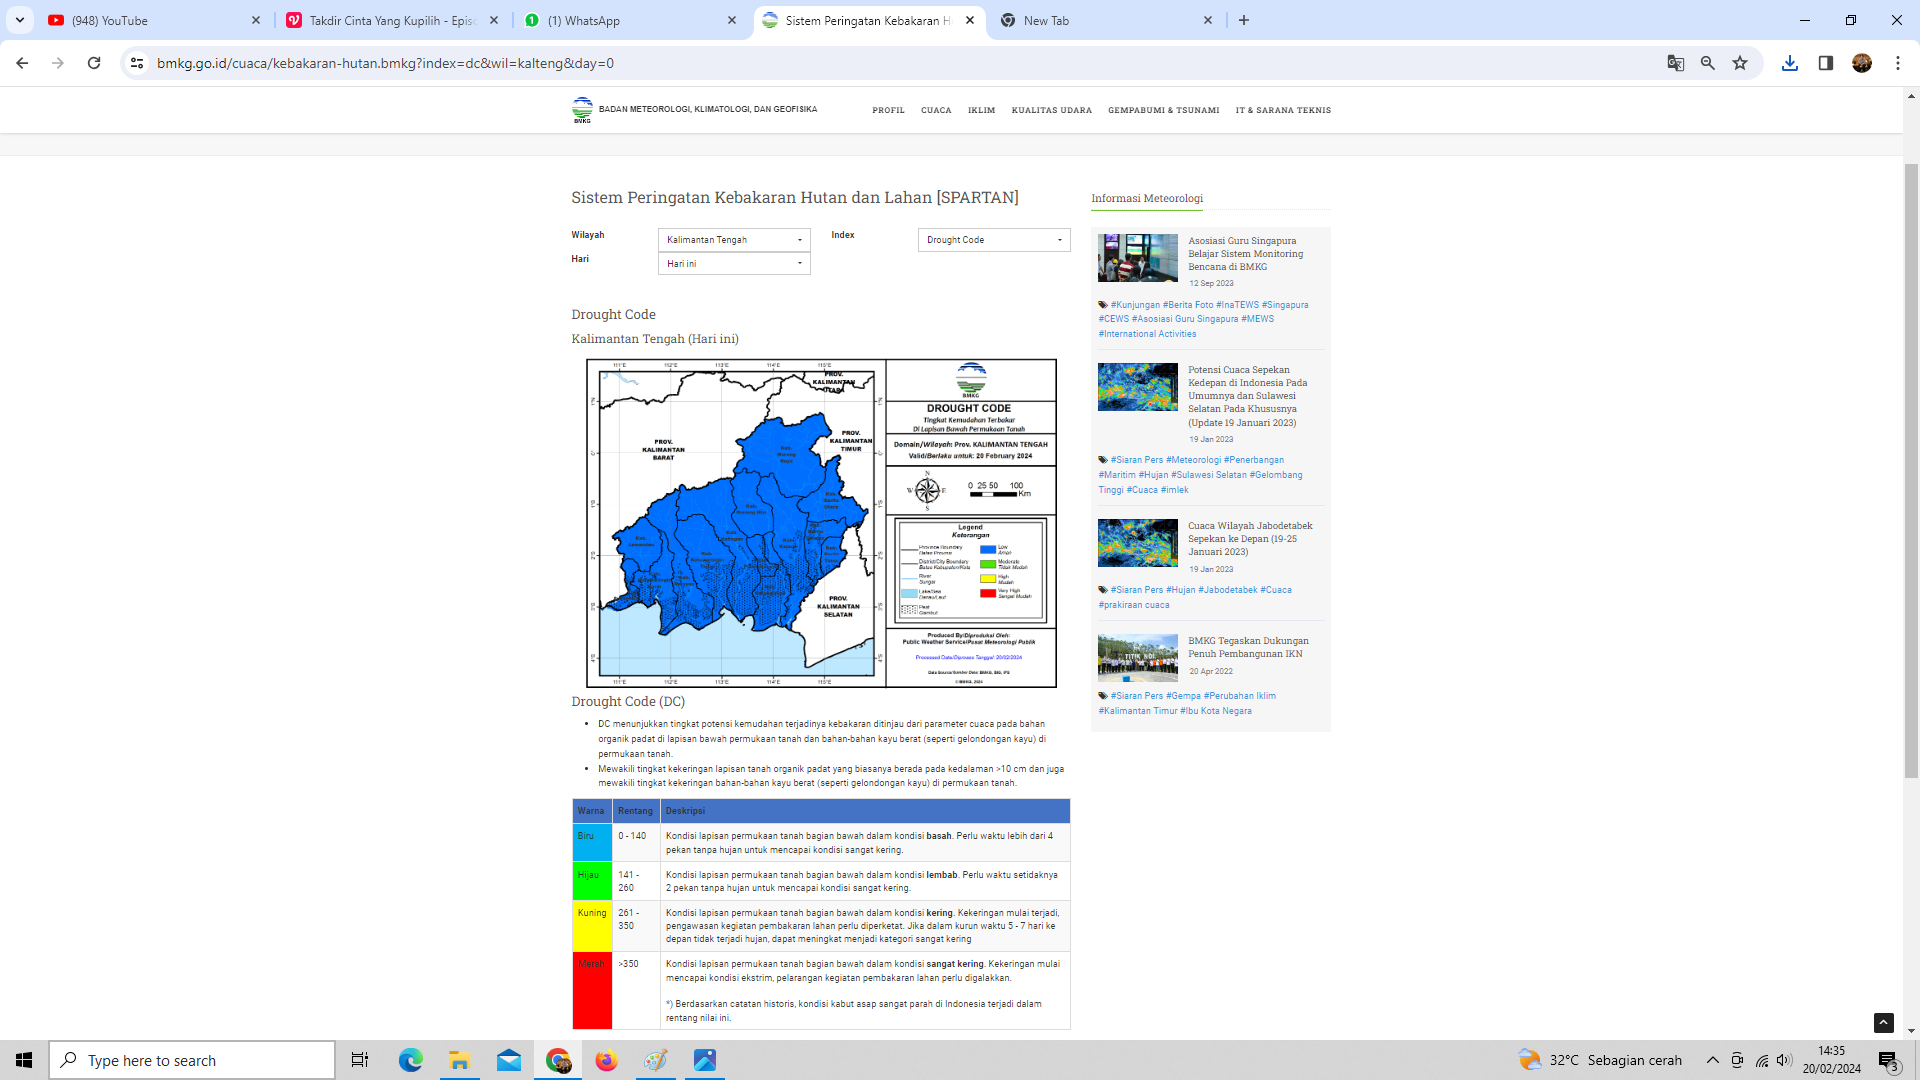Open weather widget 32°C Sebagian cerah
Screen dimensions: 1920x1080
[x=1600, y=1060]
